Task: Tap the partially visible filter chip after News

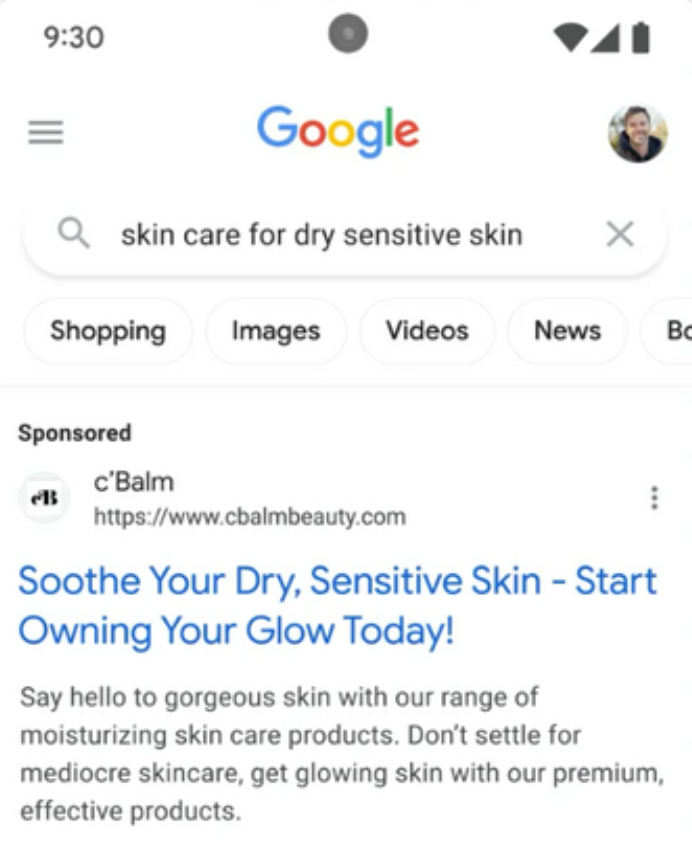Action: pos(667,331)
